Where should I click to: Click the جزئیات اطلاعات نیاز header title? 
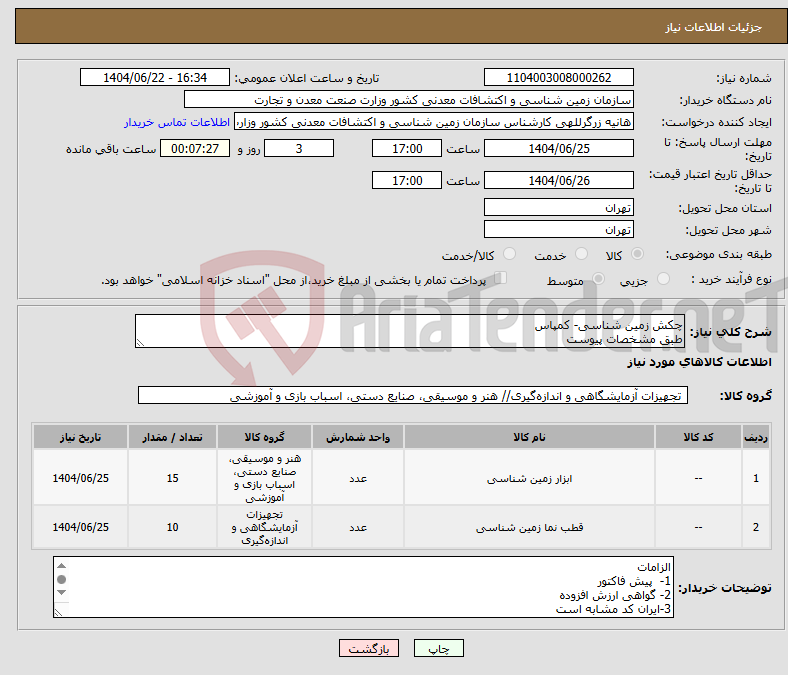[714, 27]
